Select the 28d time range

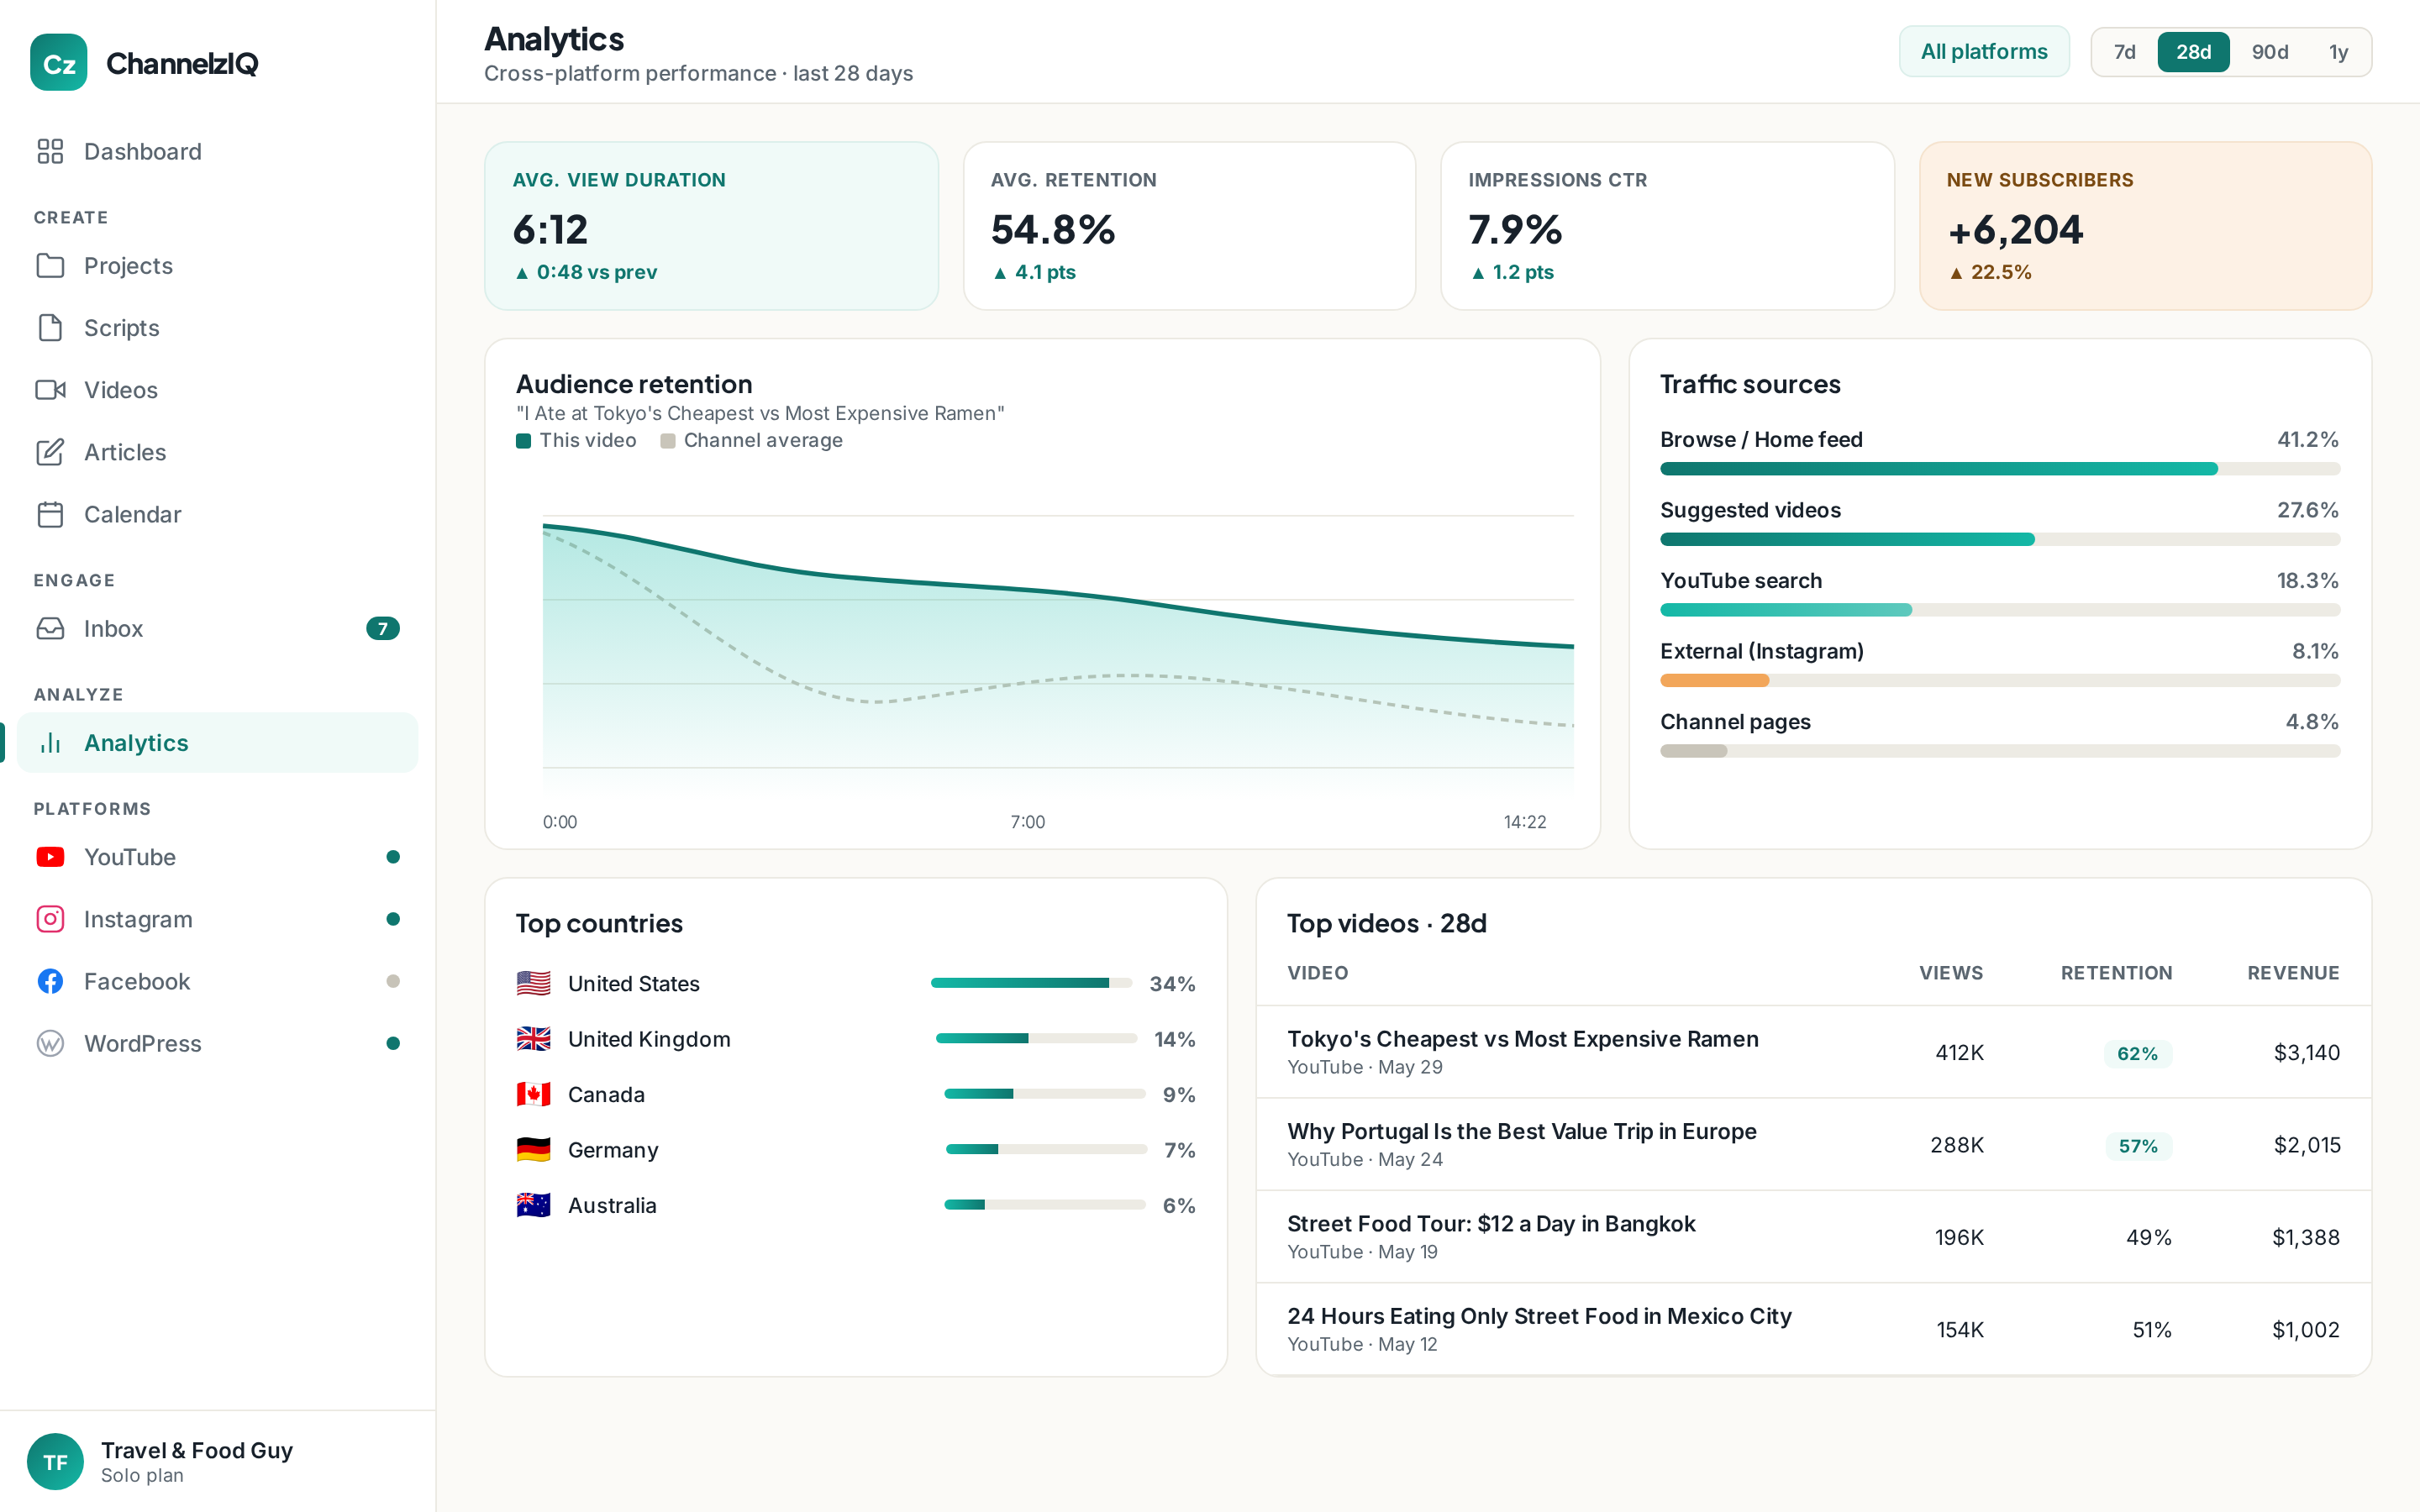pyautogui.click(x=2193, y=52)
